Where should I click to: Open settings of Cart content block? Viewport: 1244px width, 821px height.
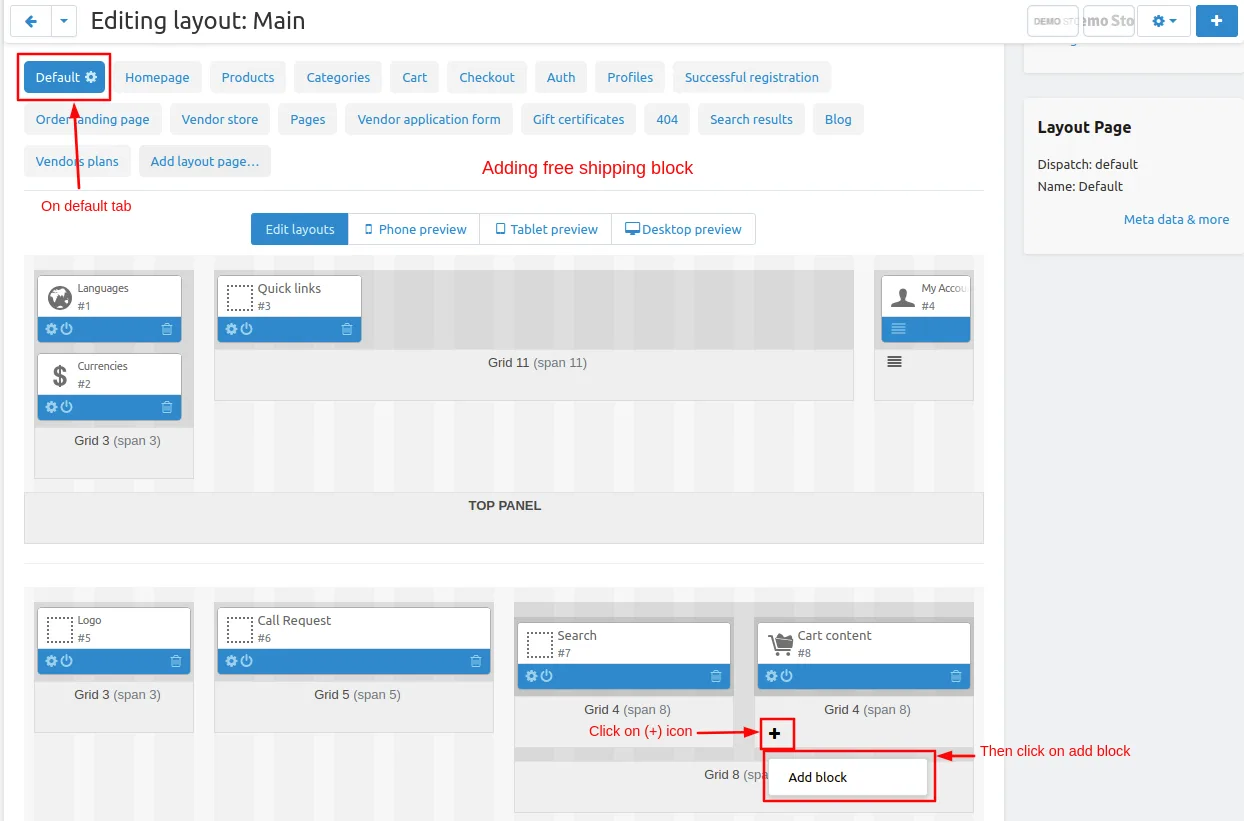[x=771, y=676]
